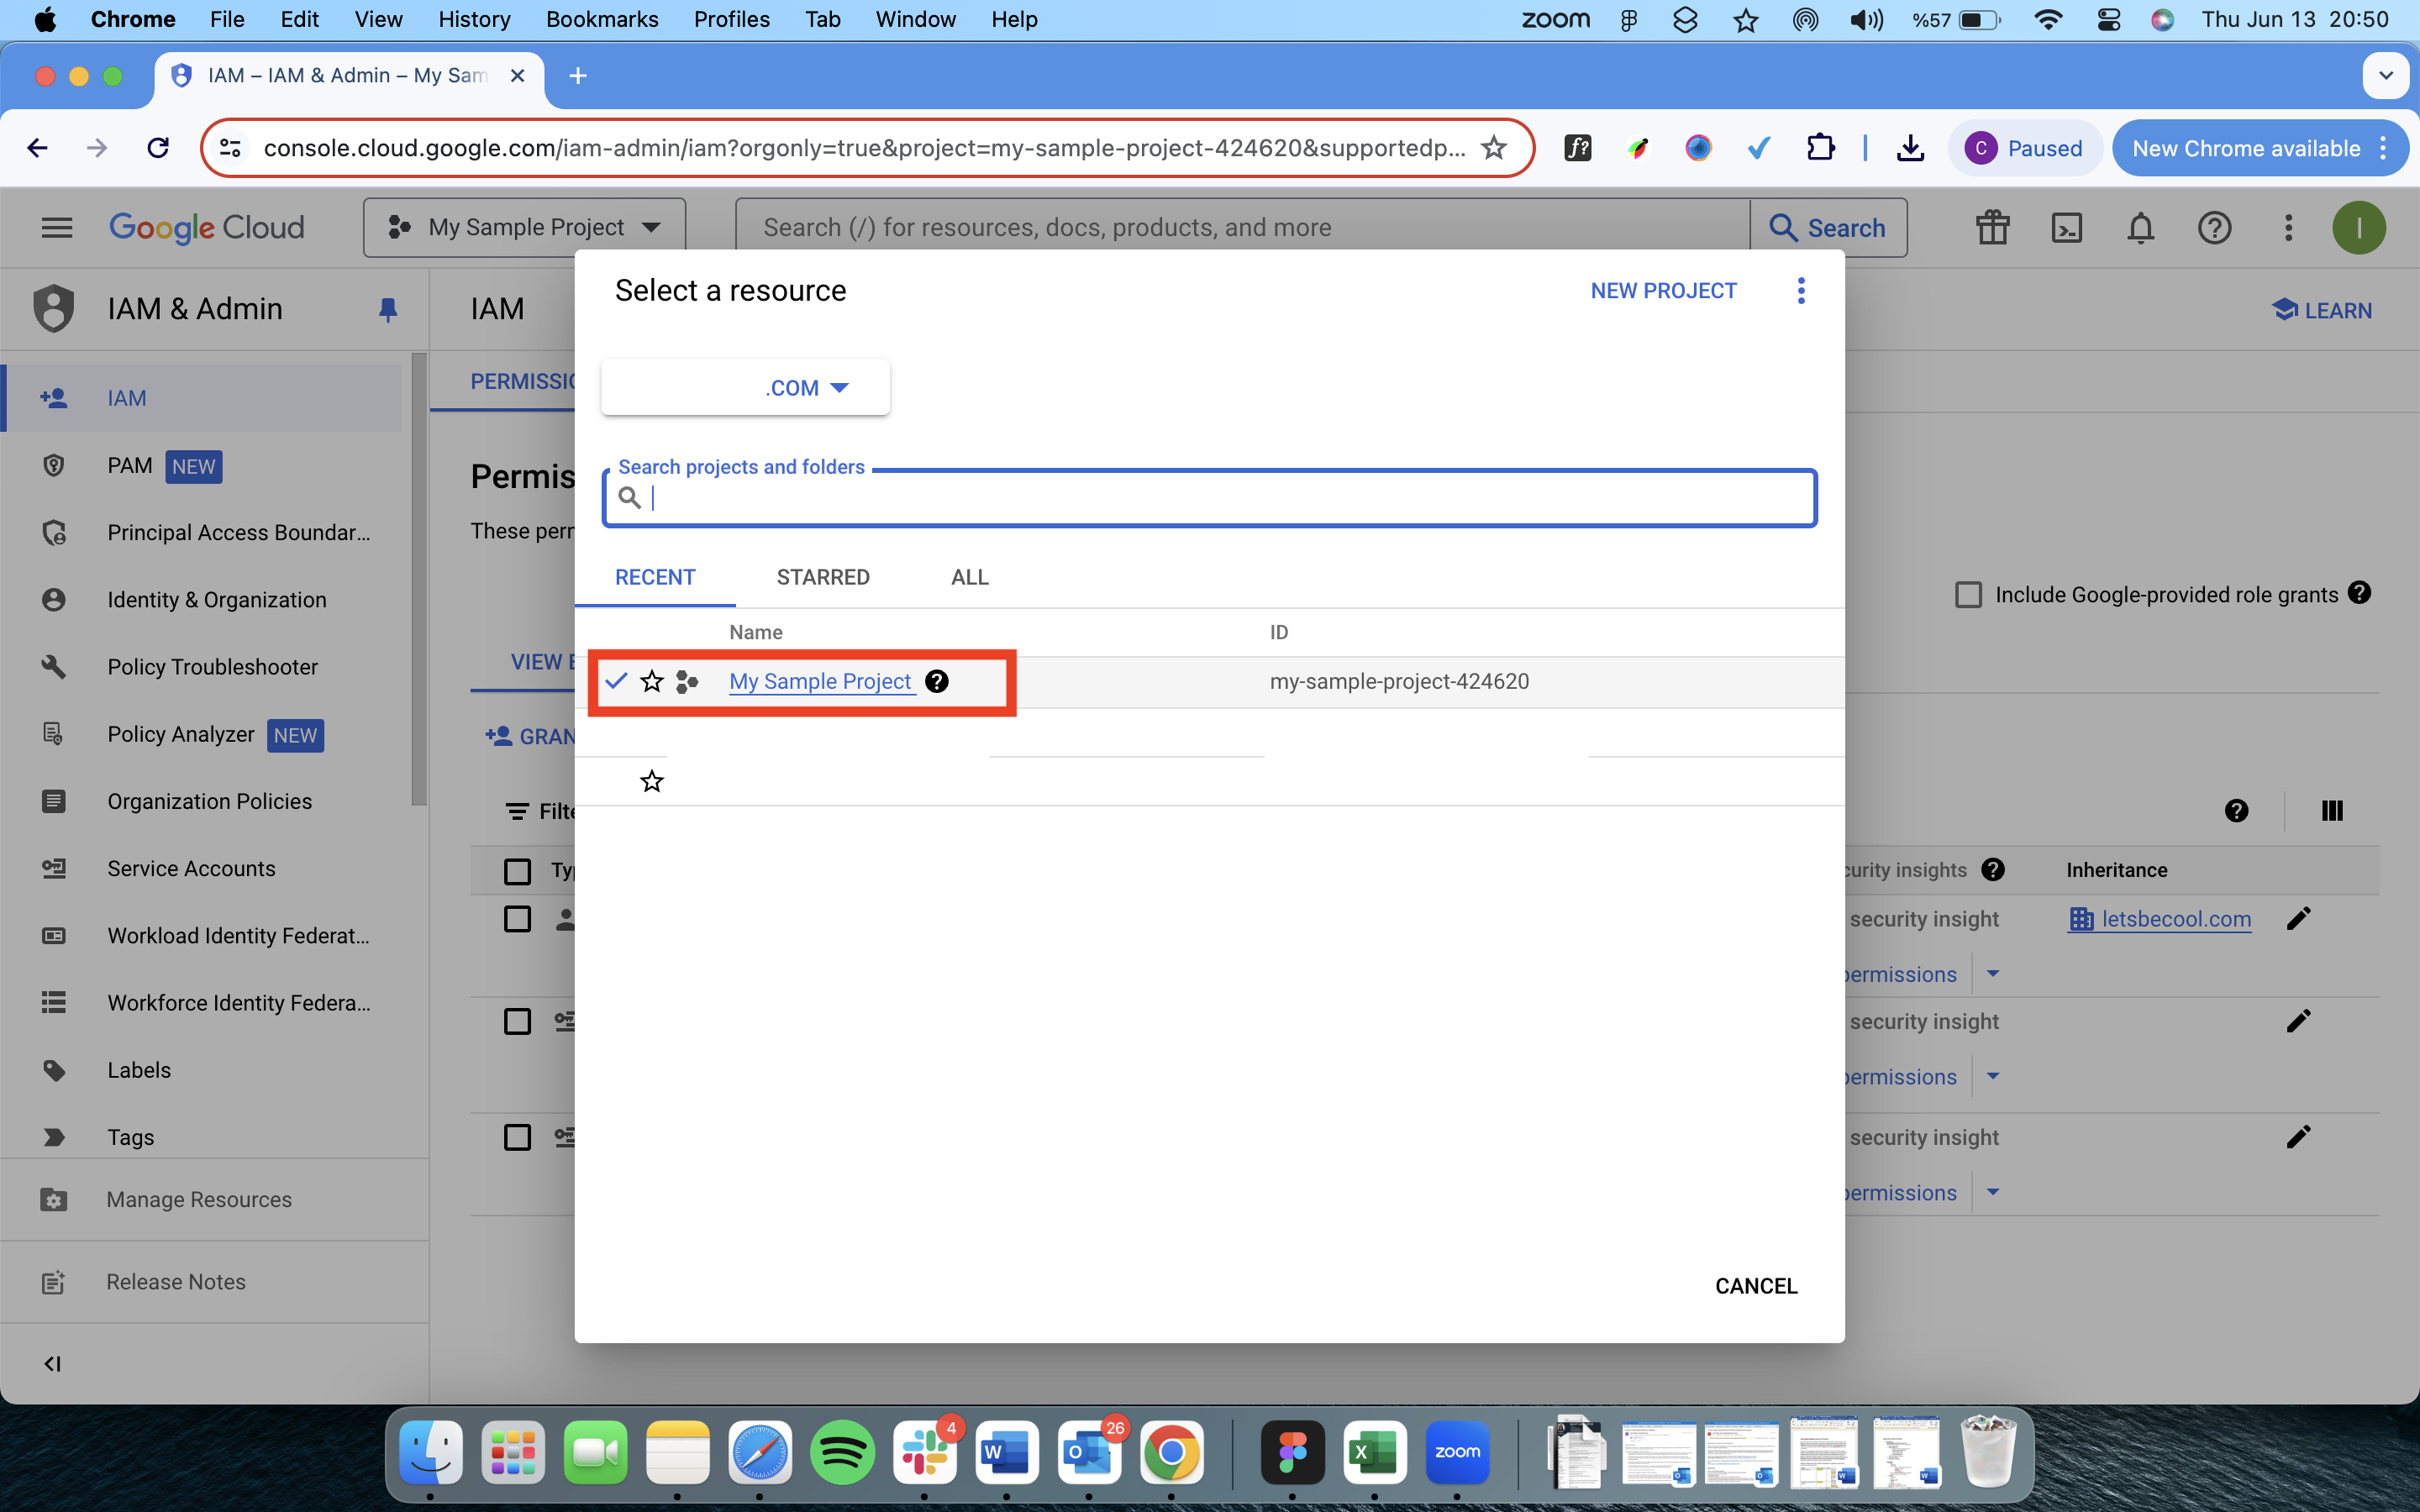Reload the page
This screenshot has width=2420, height=1512.
158,148
